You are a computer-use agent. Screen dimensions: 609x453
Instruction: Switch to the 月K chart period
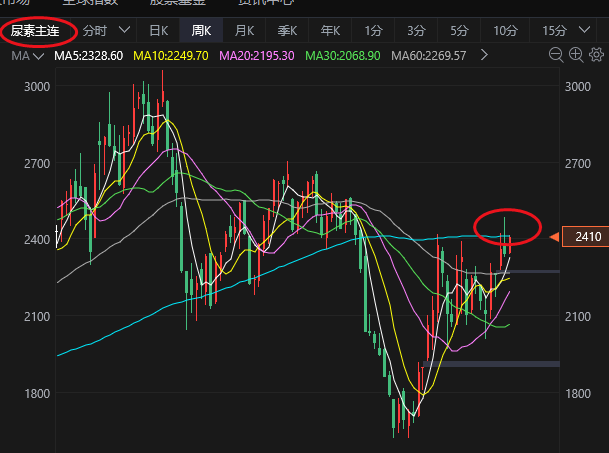point(245,31)
